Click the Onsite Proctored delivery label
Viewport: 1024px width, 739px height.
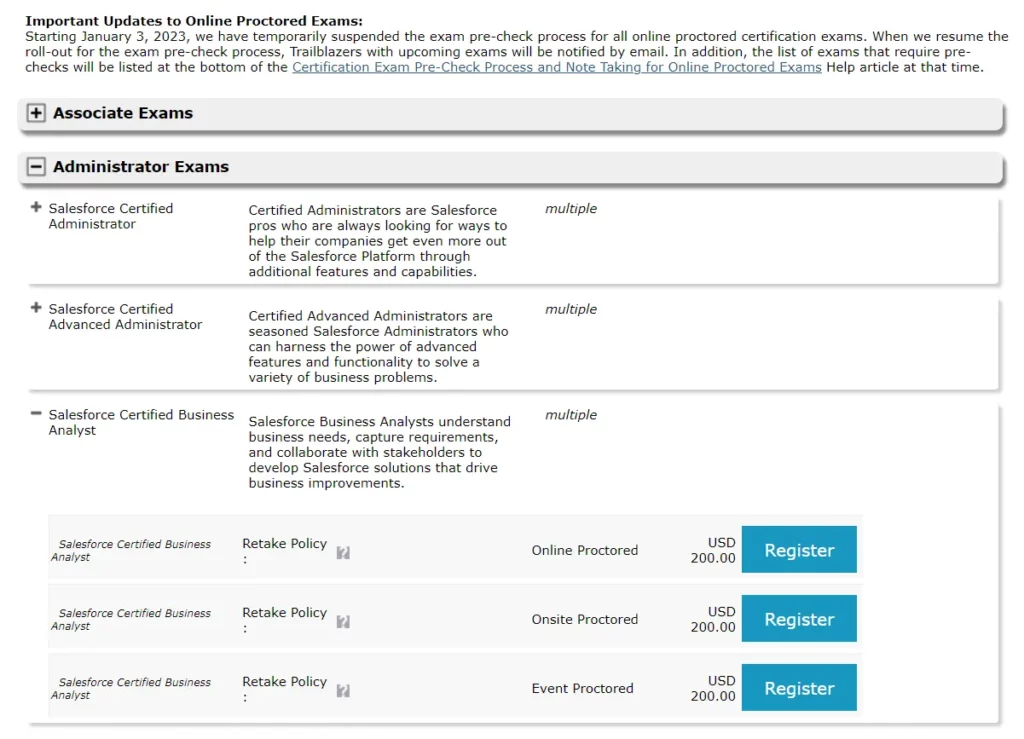coord(584,619)
